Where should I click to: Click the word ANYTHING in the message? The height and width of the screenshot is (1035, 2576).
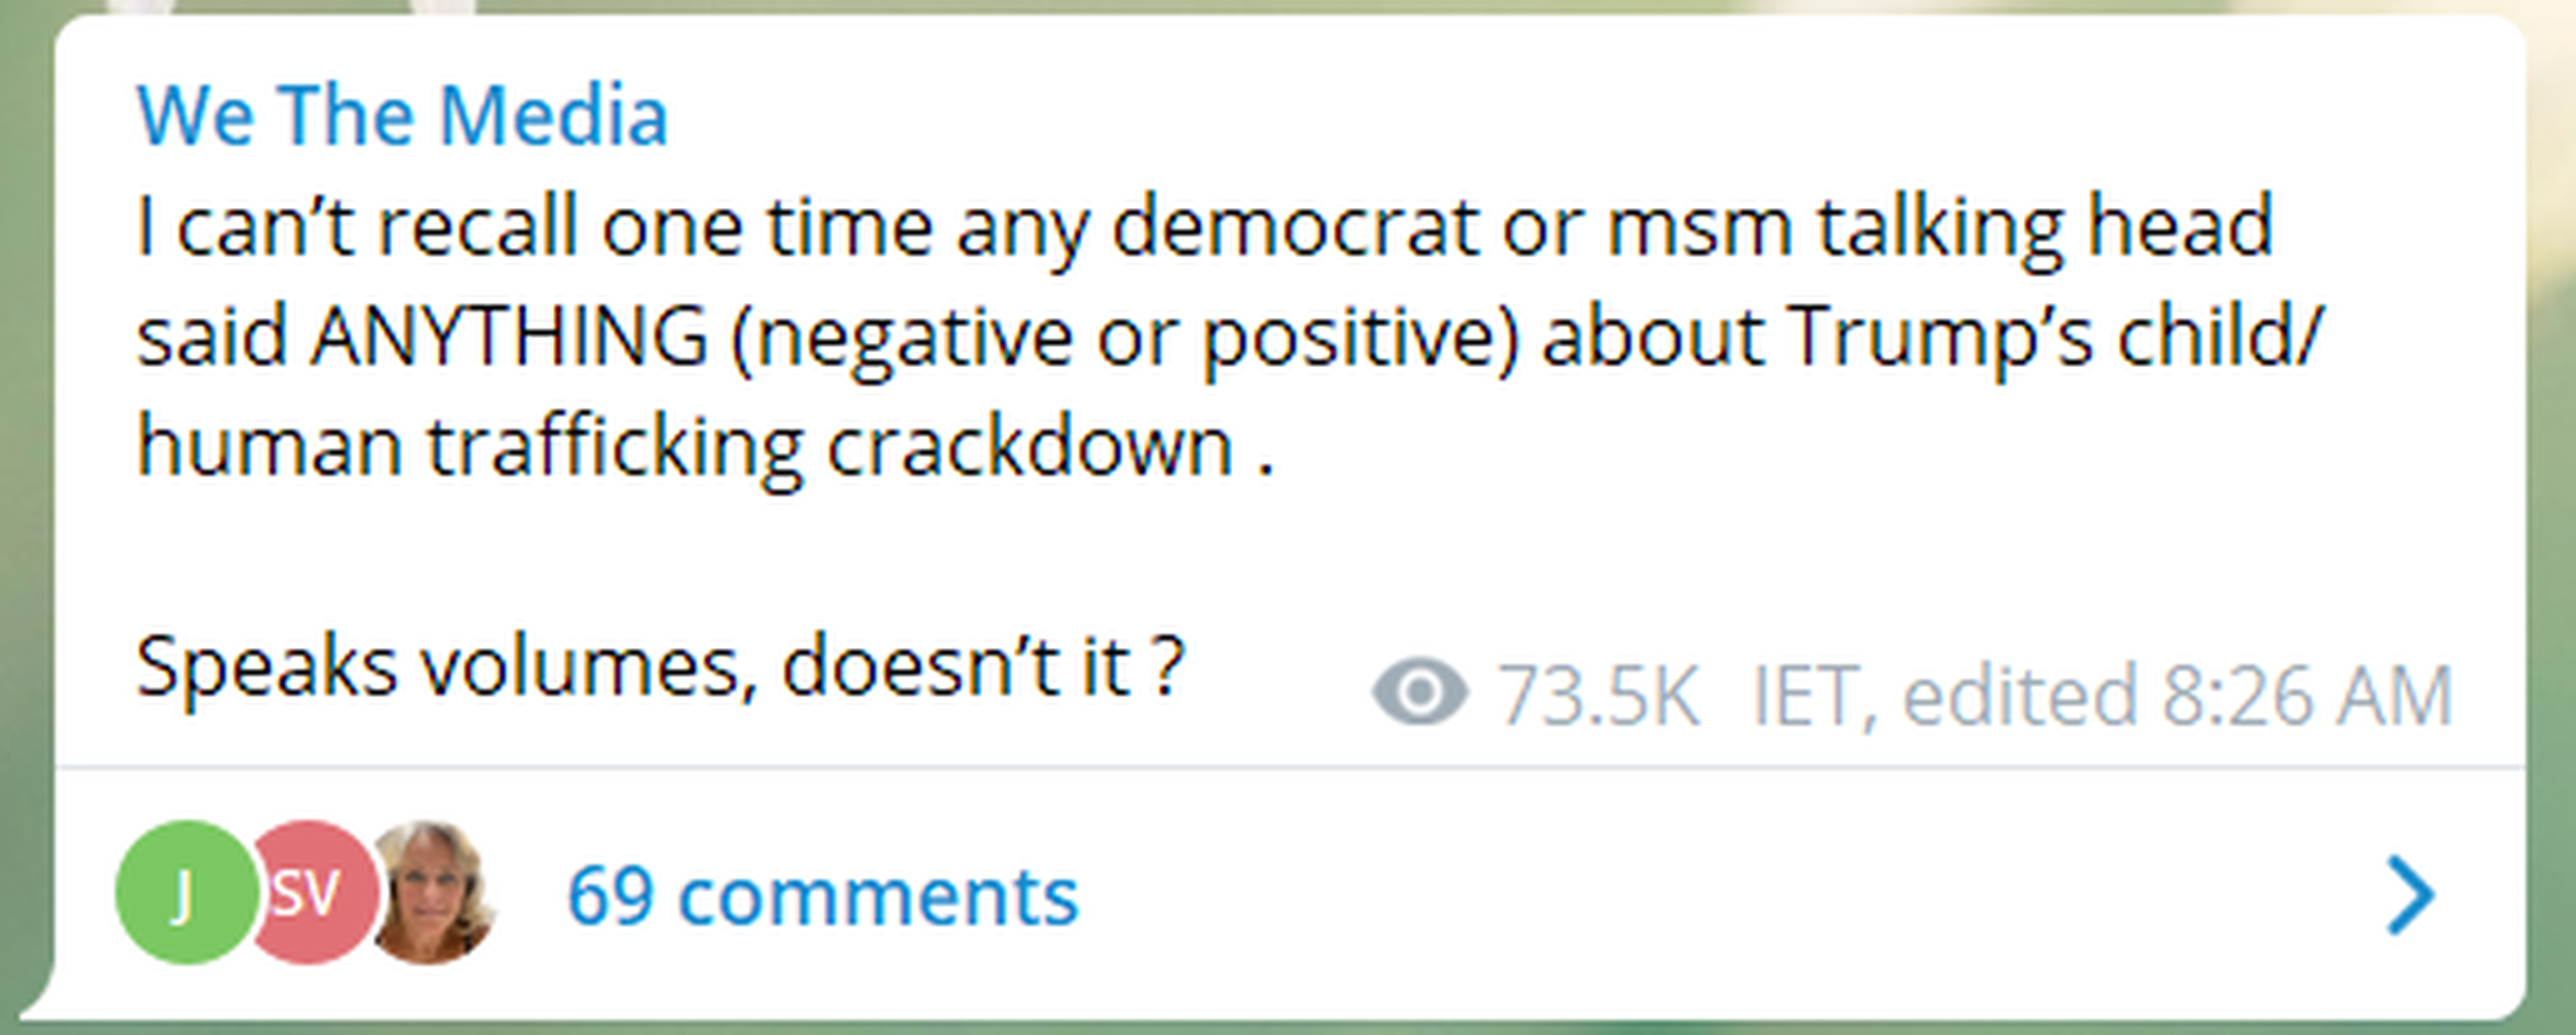tap(509, 336)
